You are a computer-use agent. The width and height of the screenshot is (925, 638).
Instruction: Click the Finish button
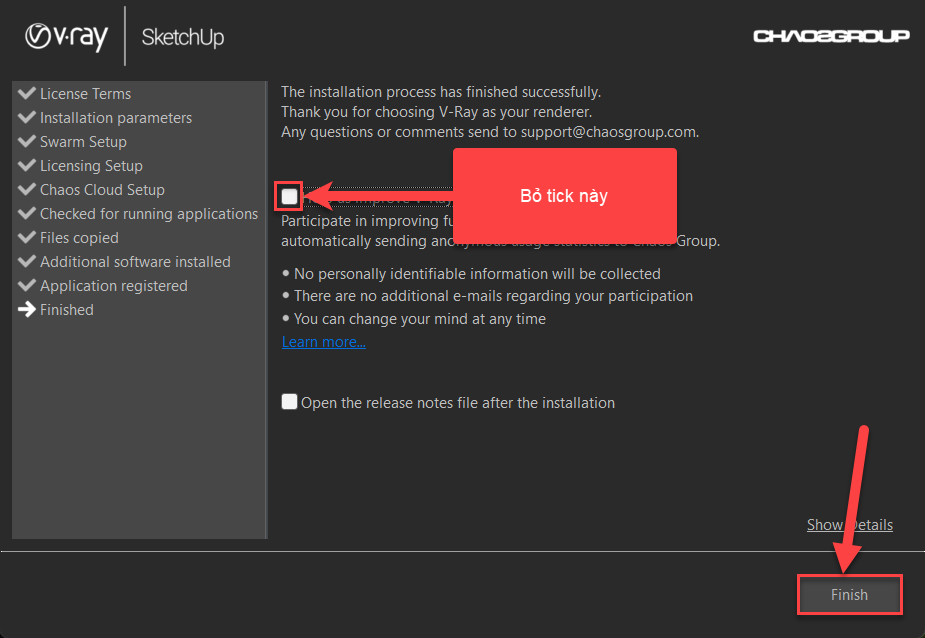pos(849,594)
